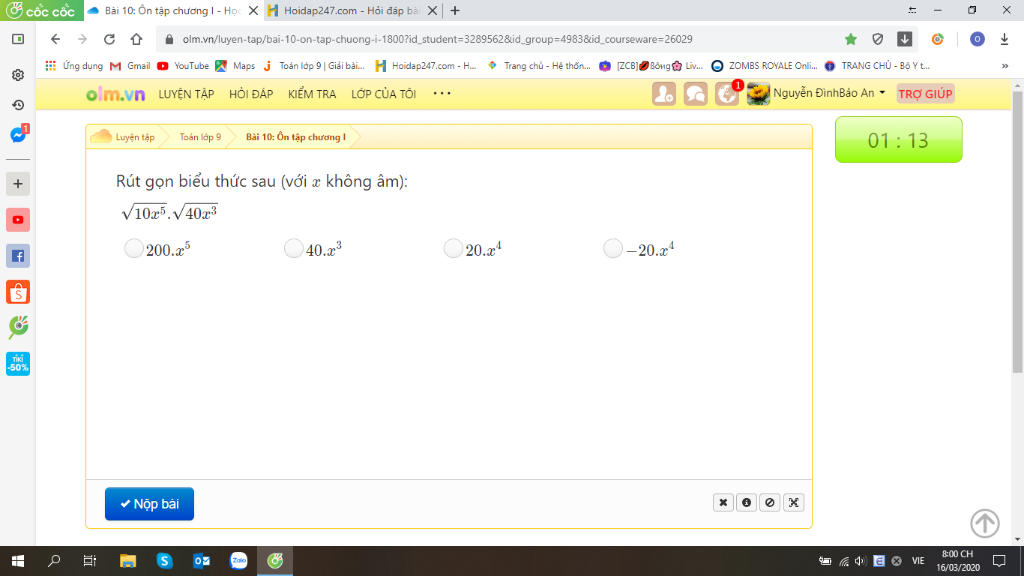The image size is (1024, 576).
Task: Open the LỚP CỦA TÔI menu
Action: [383, 94]
